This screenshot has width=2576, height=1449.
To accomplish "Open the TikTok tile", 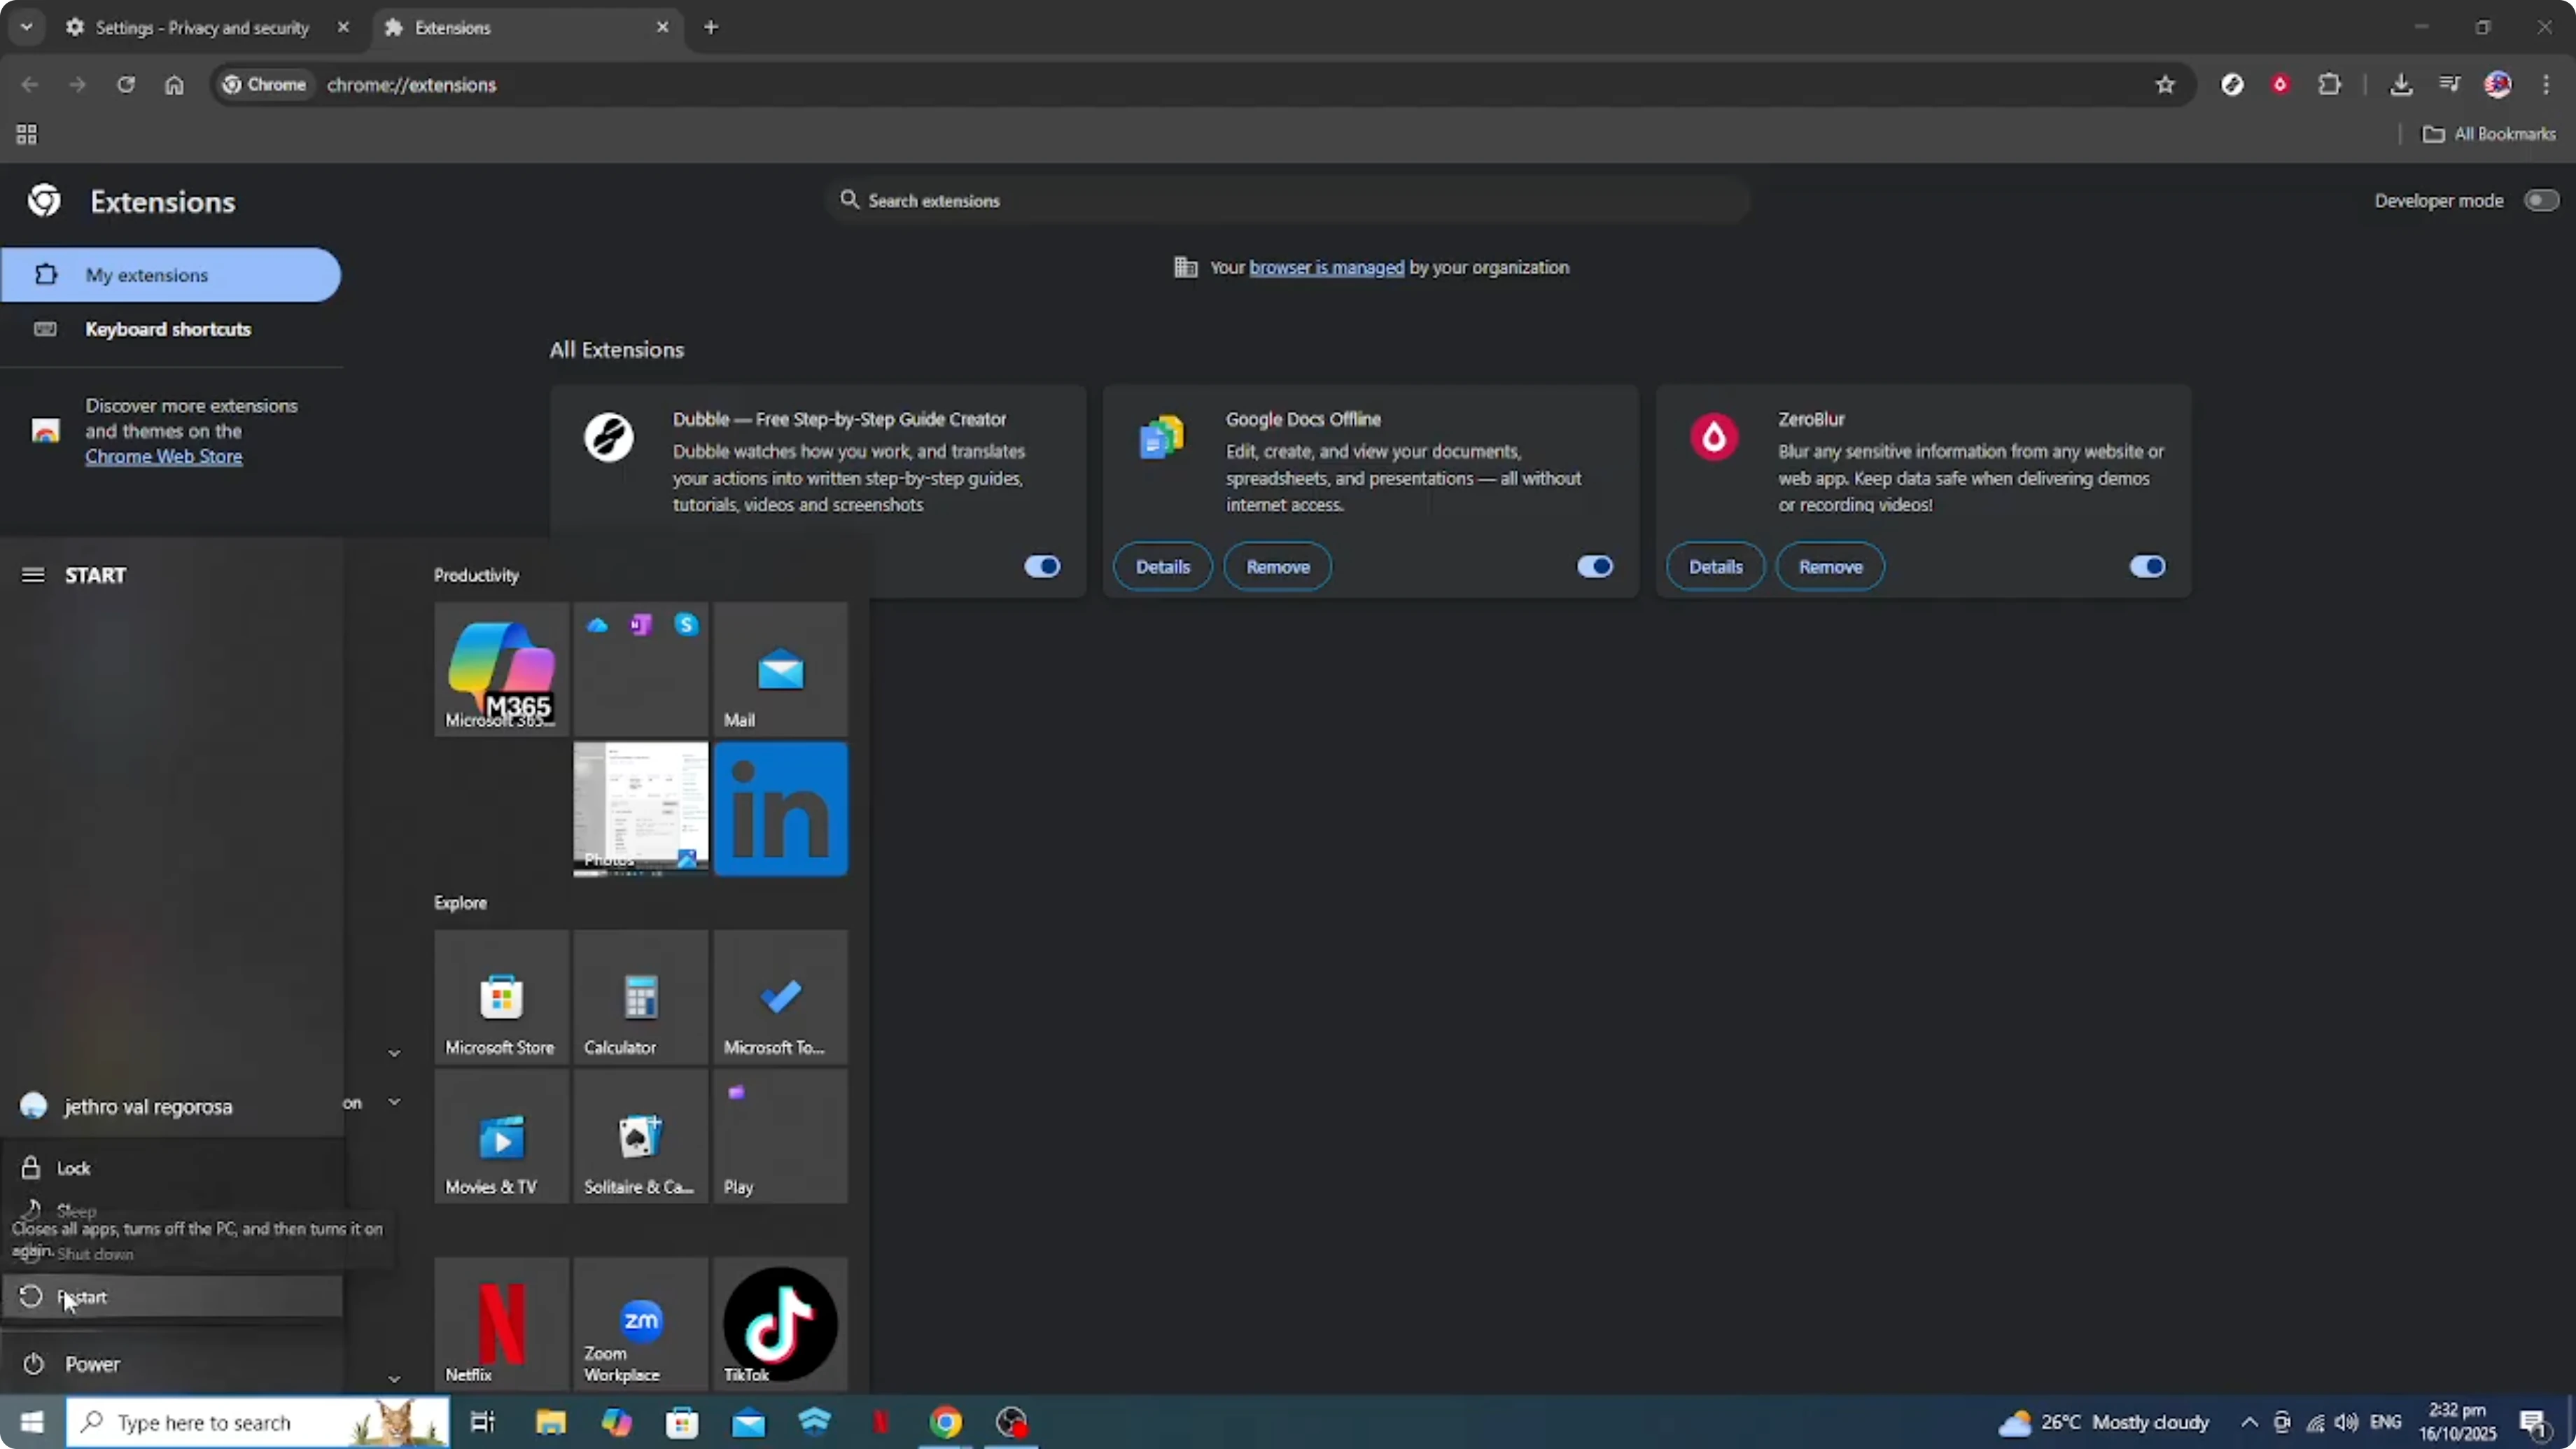I will [x=780, y=1324].
